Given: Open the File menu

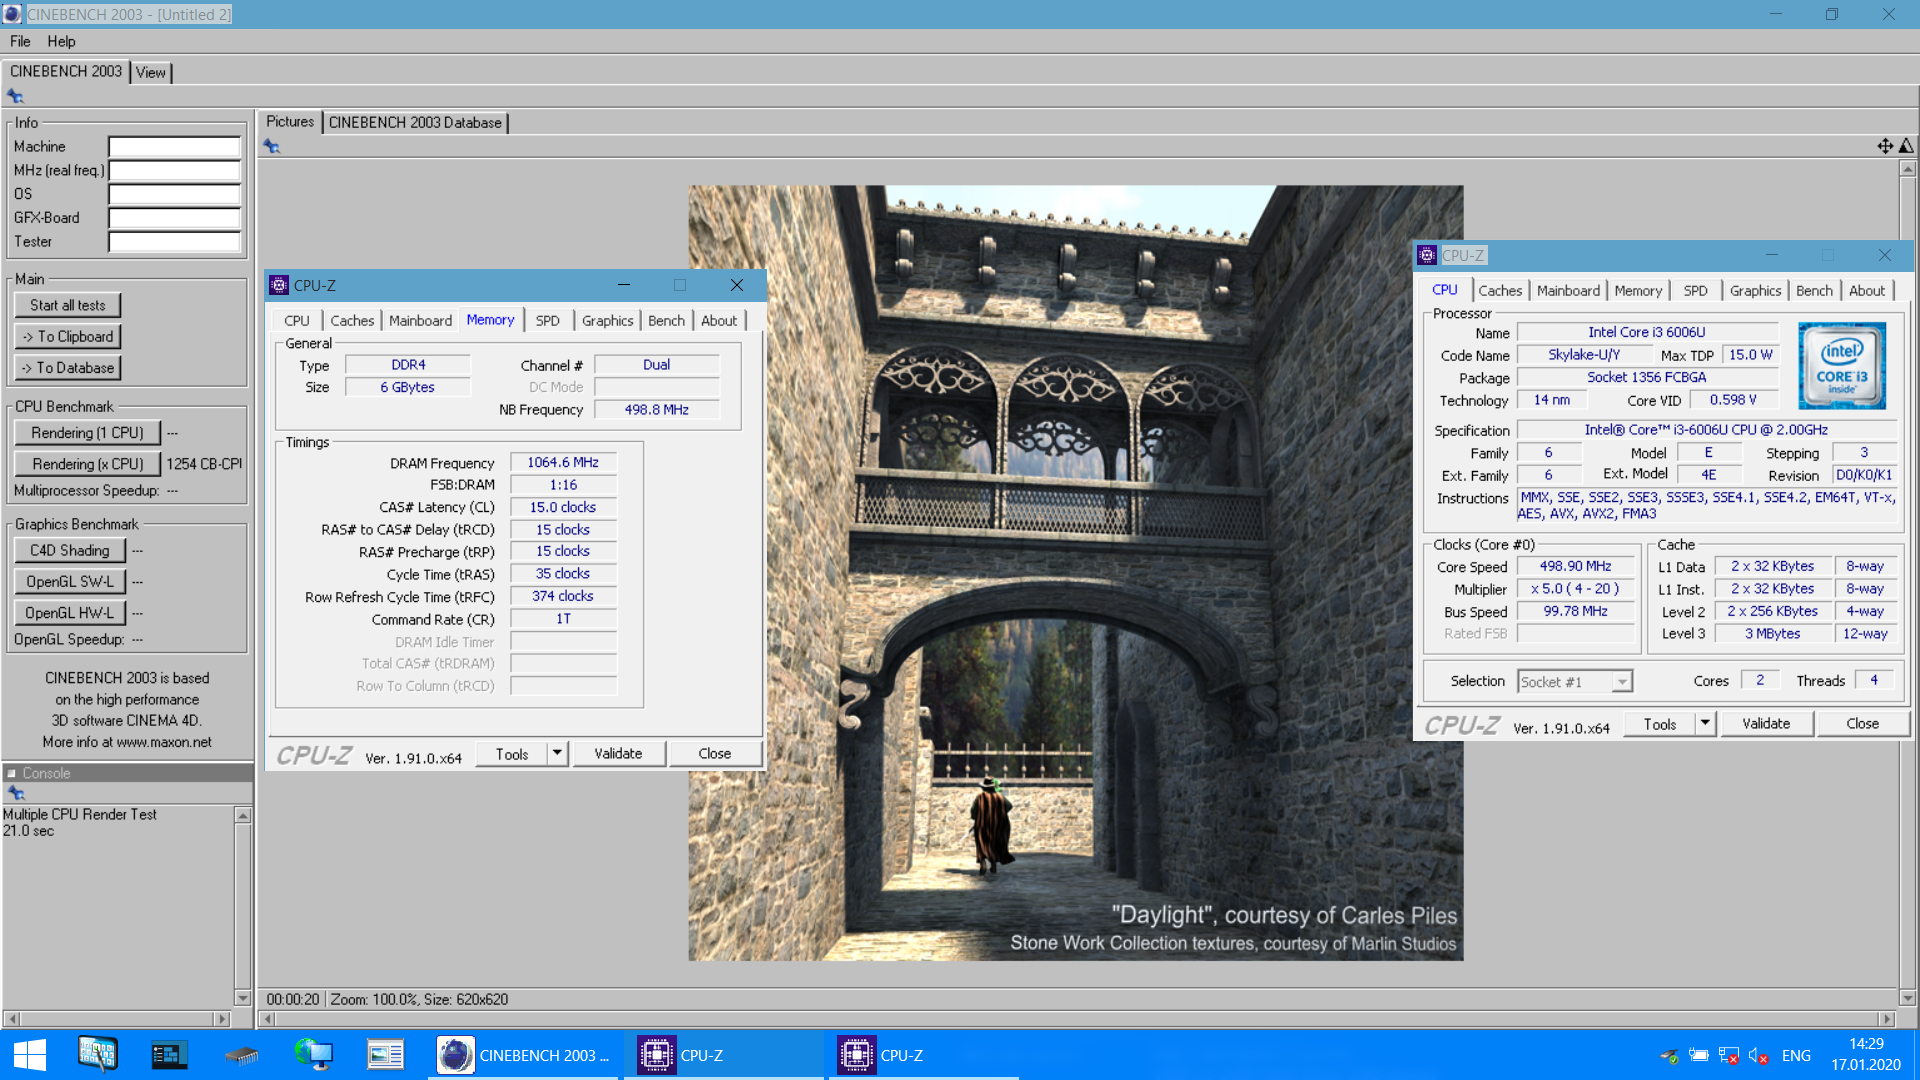Looking at the screenshot, I should [x=20, y=41].
